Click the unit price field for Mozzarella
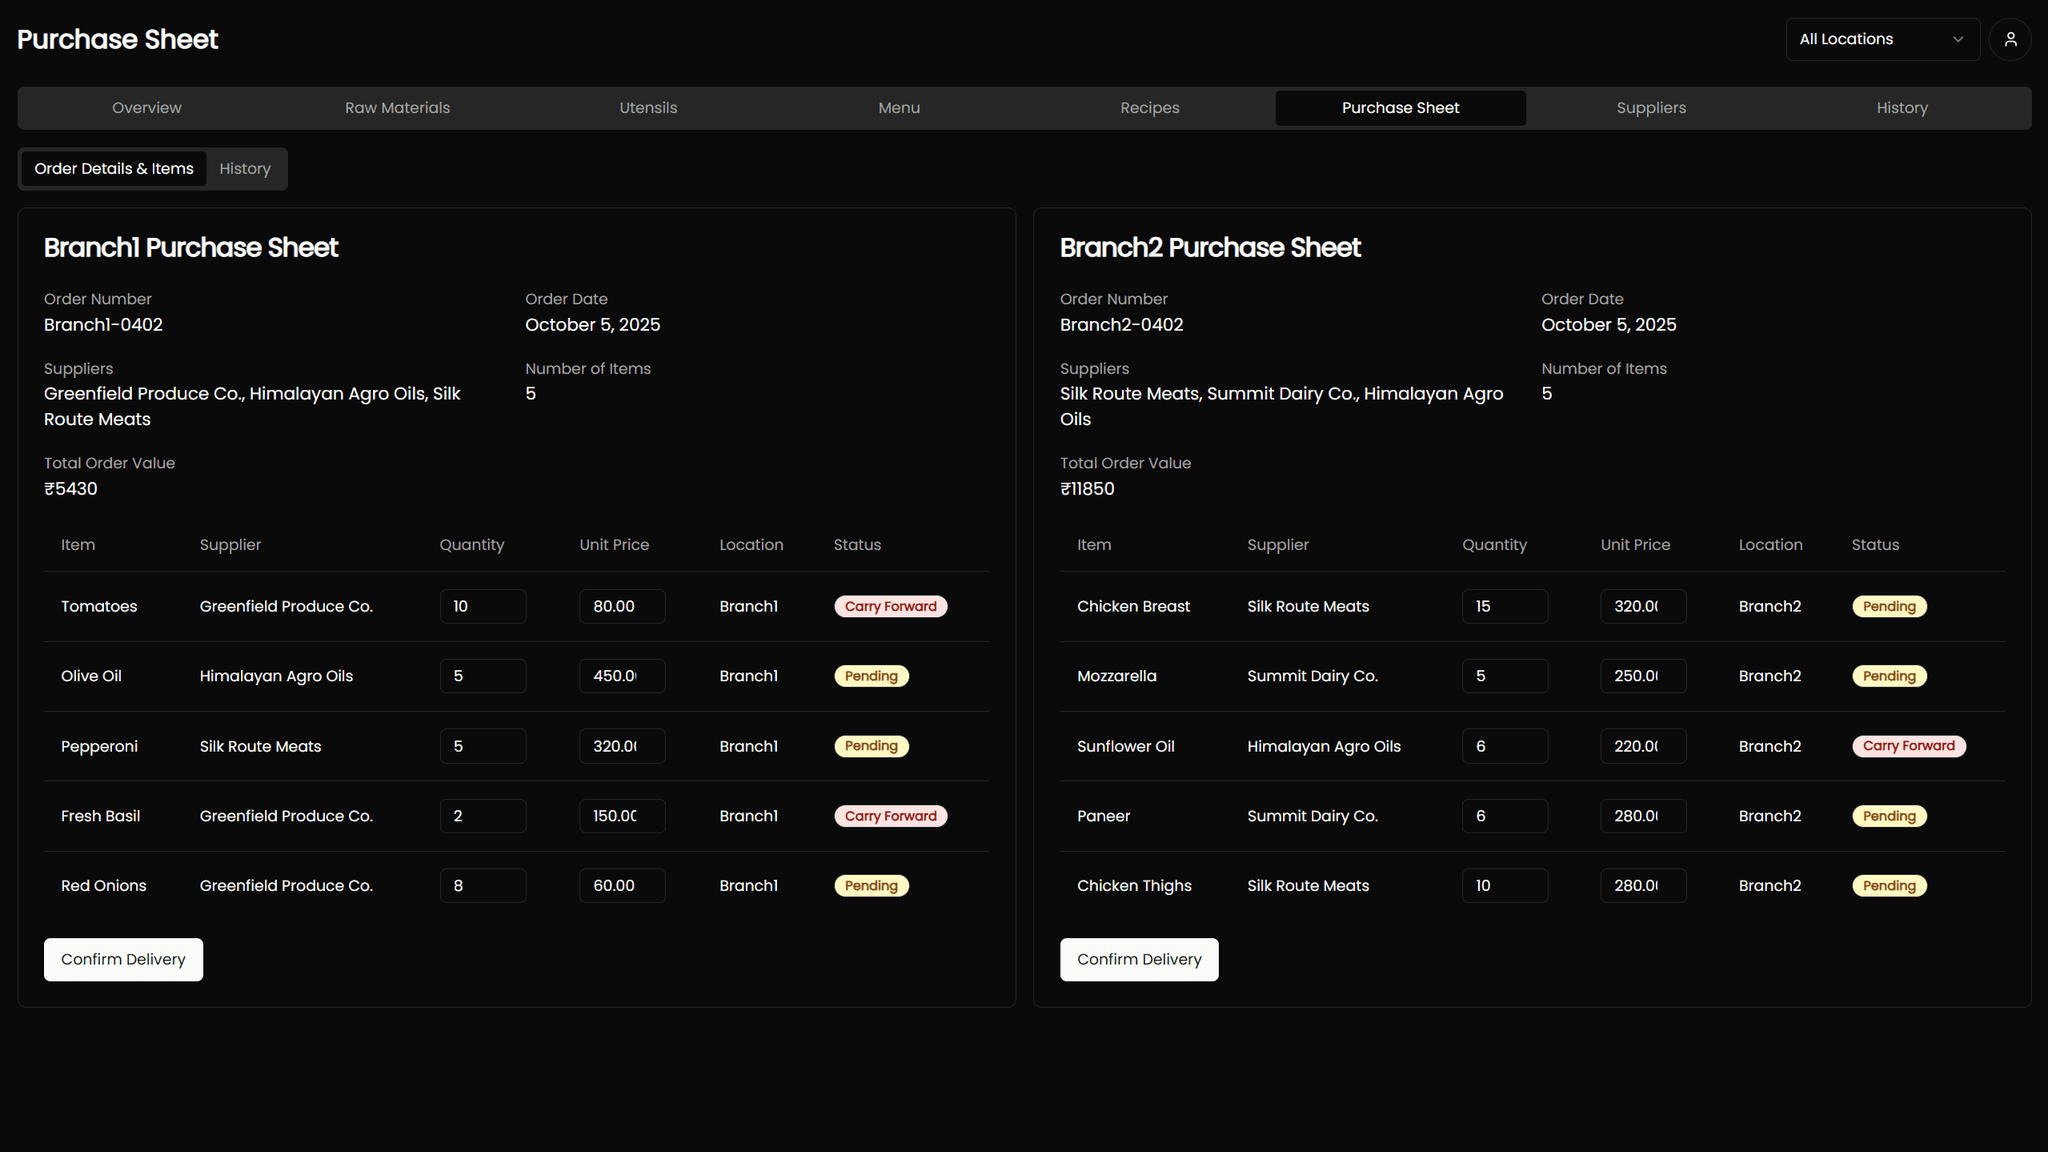 click(1643, 676)
